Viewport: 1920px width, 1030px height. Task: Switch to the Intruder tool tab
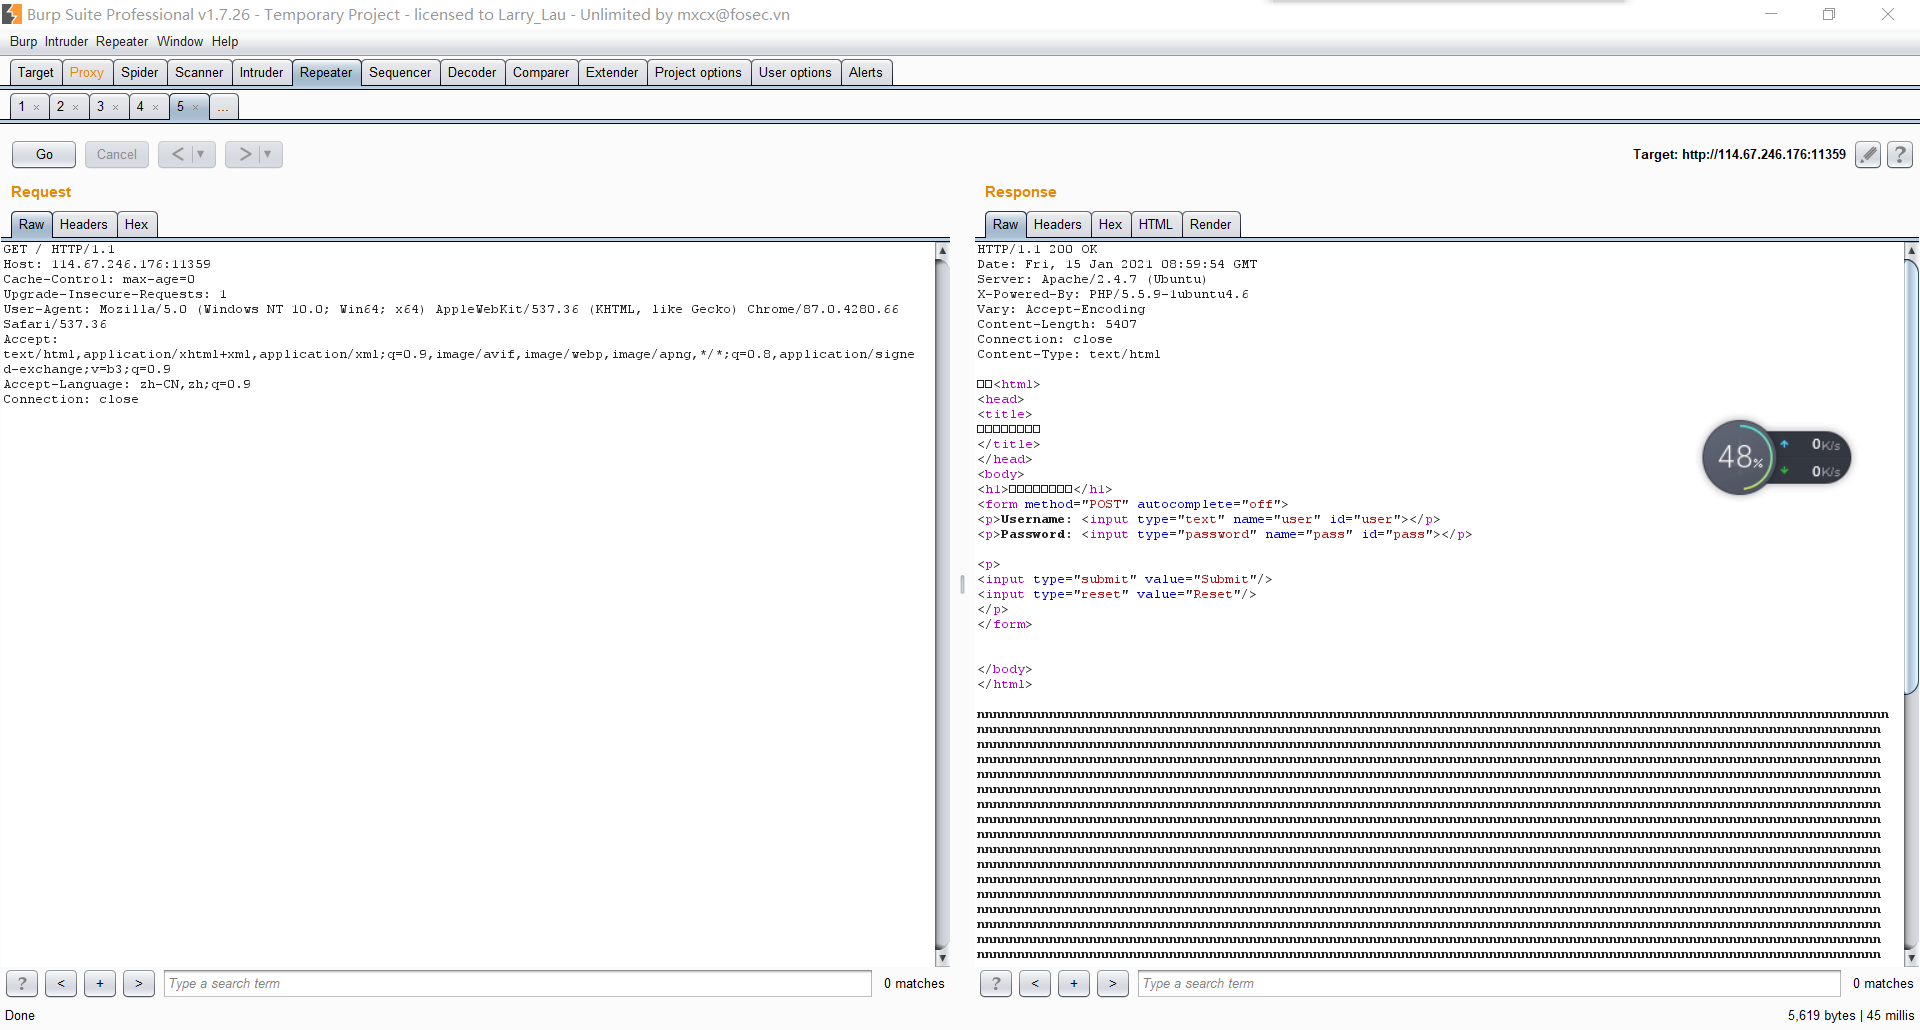coord(261,73)
